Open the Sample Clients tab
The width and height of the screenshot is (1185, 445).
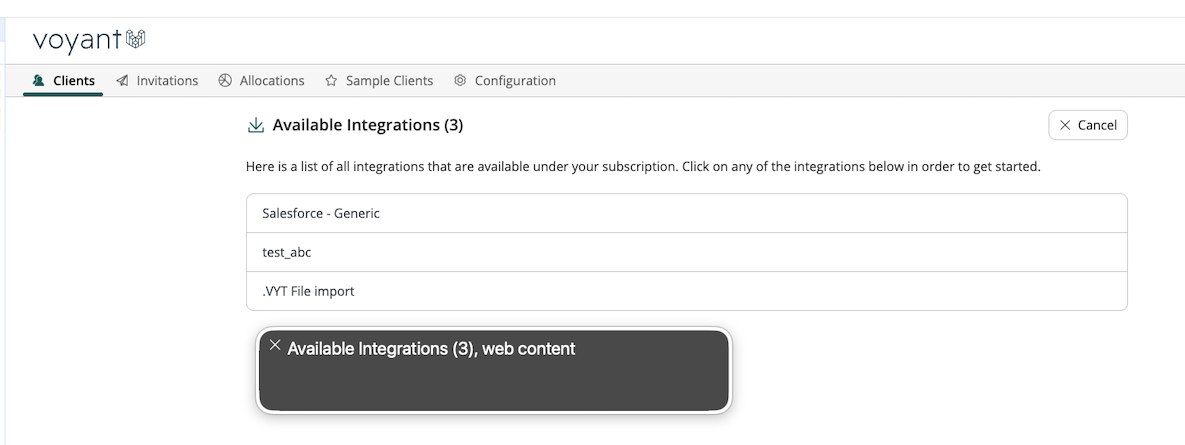pyautogui.click(x=379, y=80)
